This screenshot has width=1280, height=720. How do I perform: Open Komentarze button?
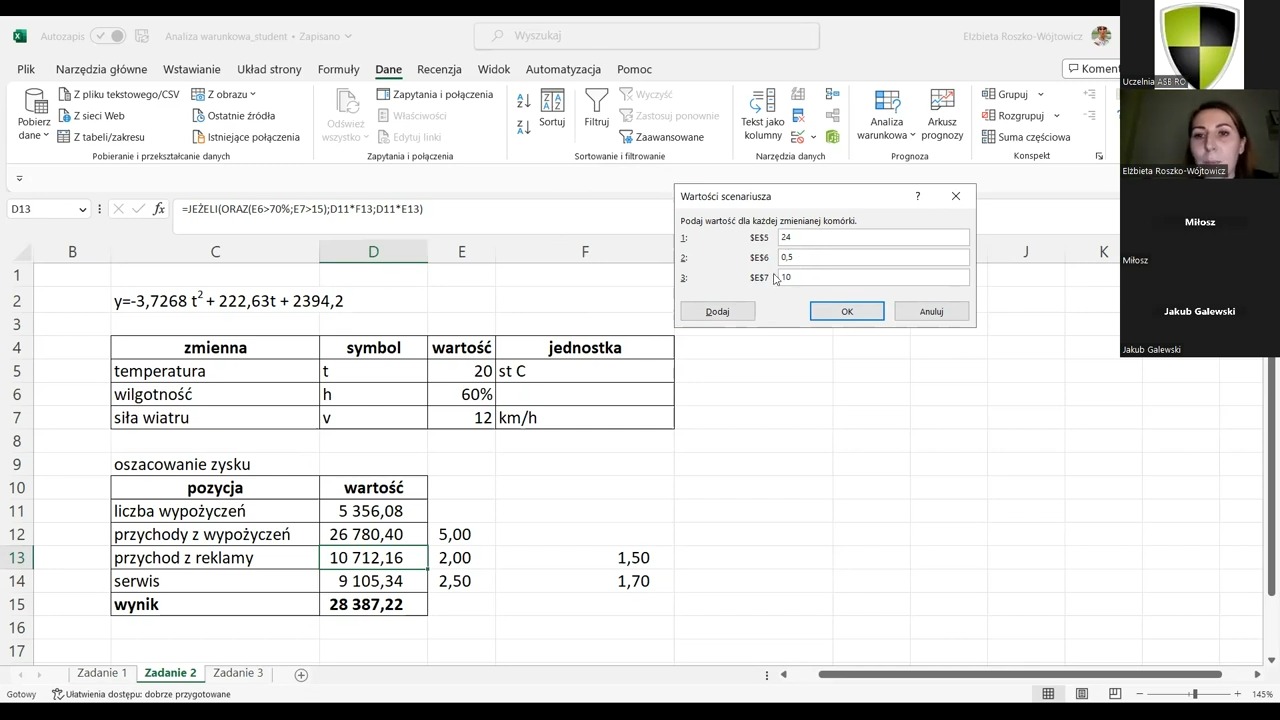[1092, 69]
